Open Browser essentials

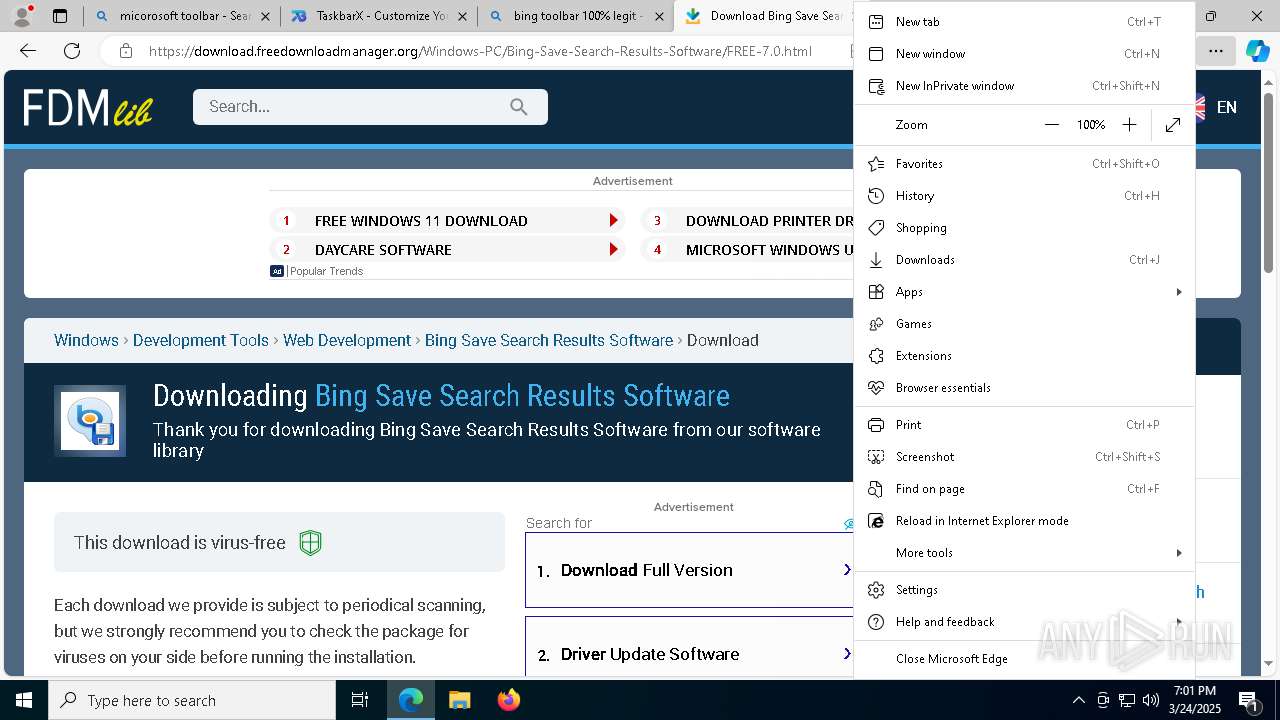point(1024,388)
